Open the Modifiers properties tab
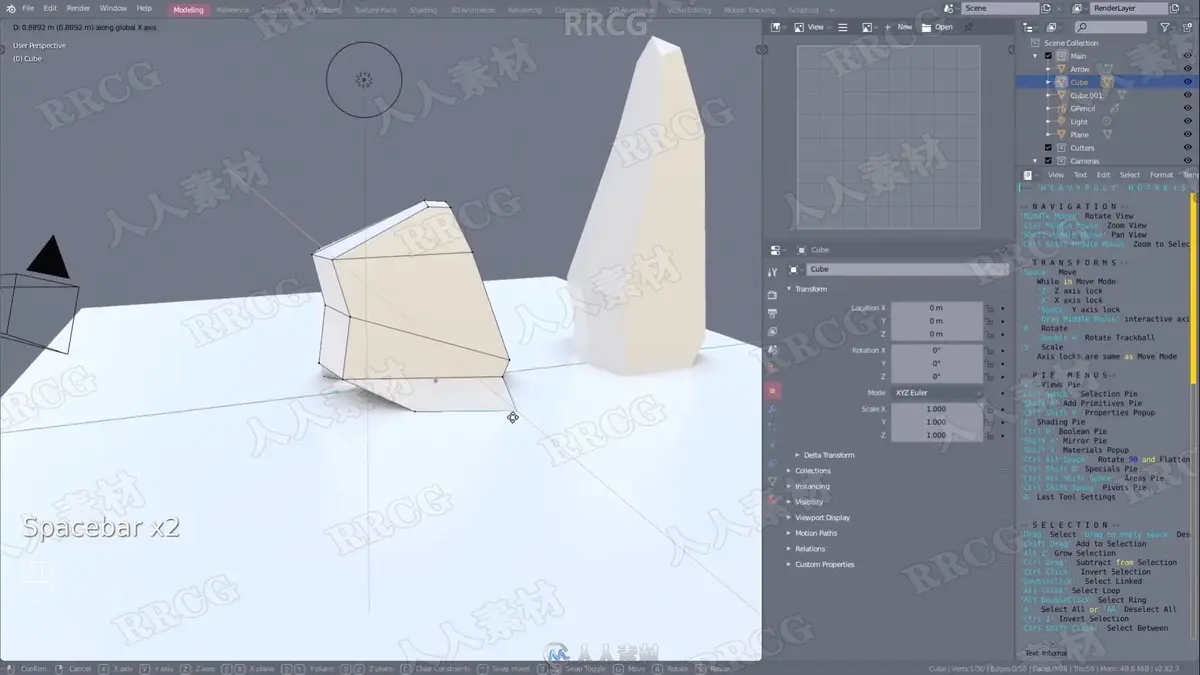The height and width of the screenshot is (675, 1200). pyautogui.click(x=772, y=409)
